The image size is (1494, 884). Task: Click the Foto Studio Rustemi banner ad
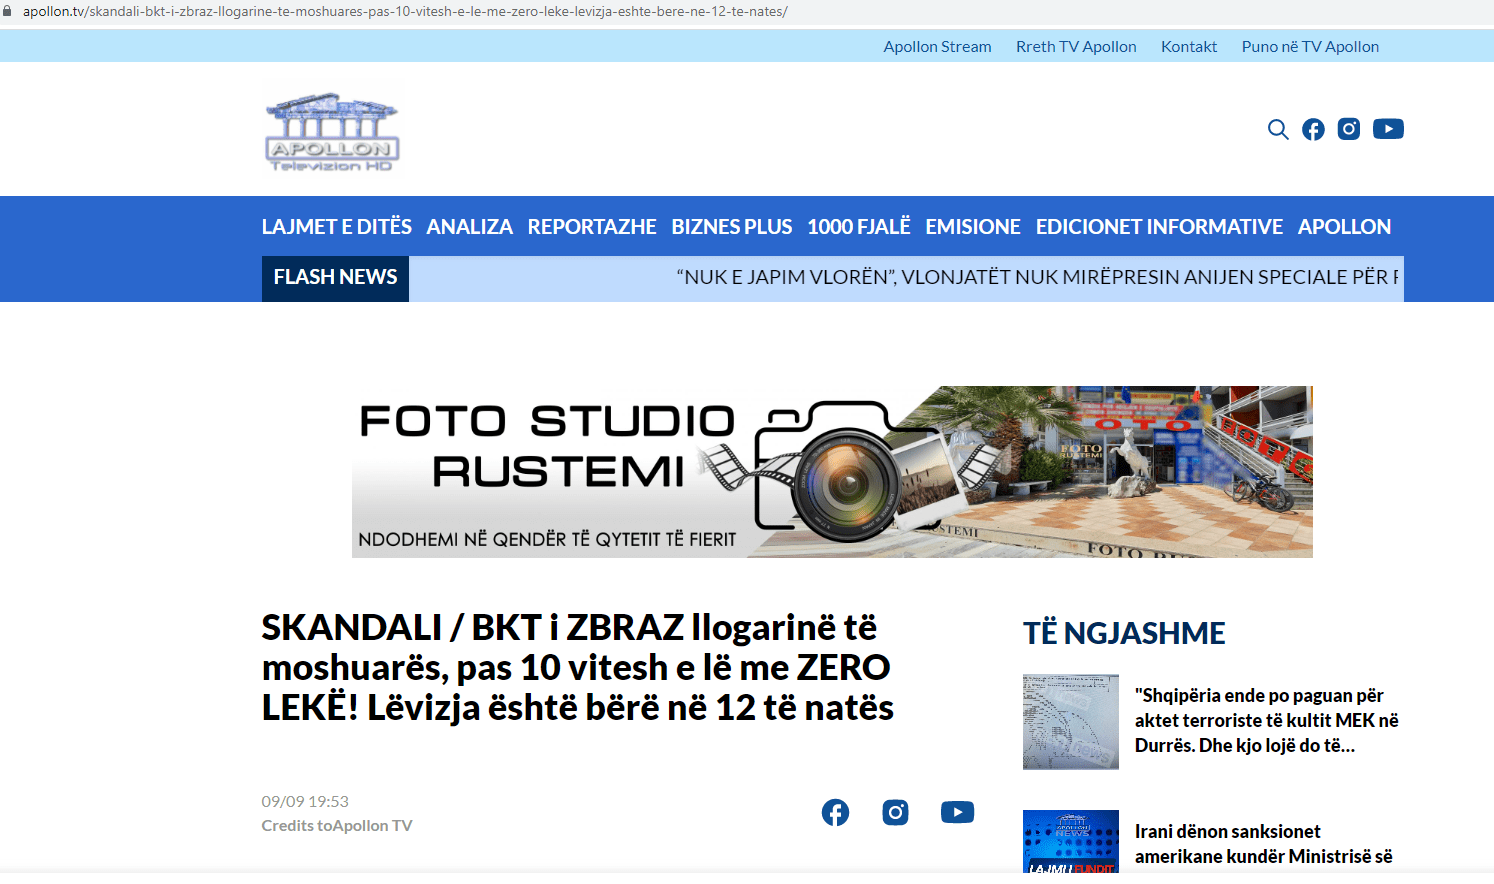click(x=832, y=472)
